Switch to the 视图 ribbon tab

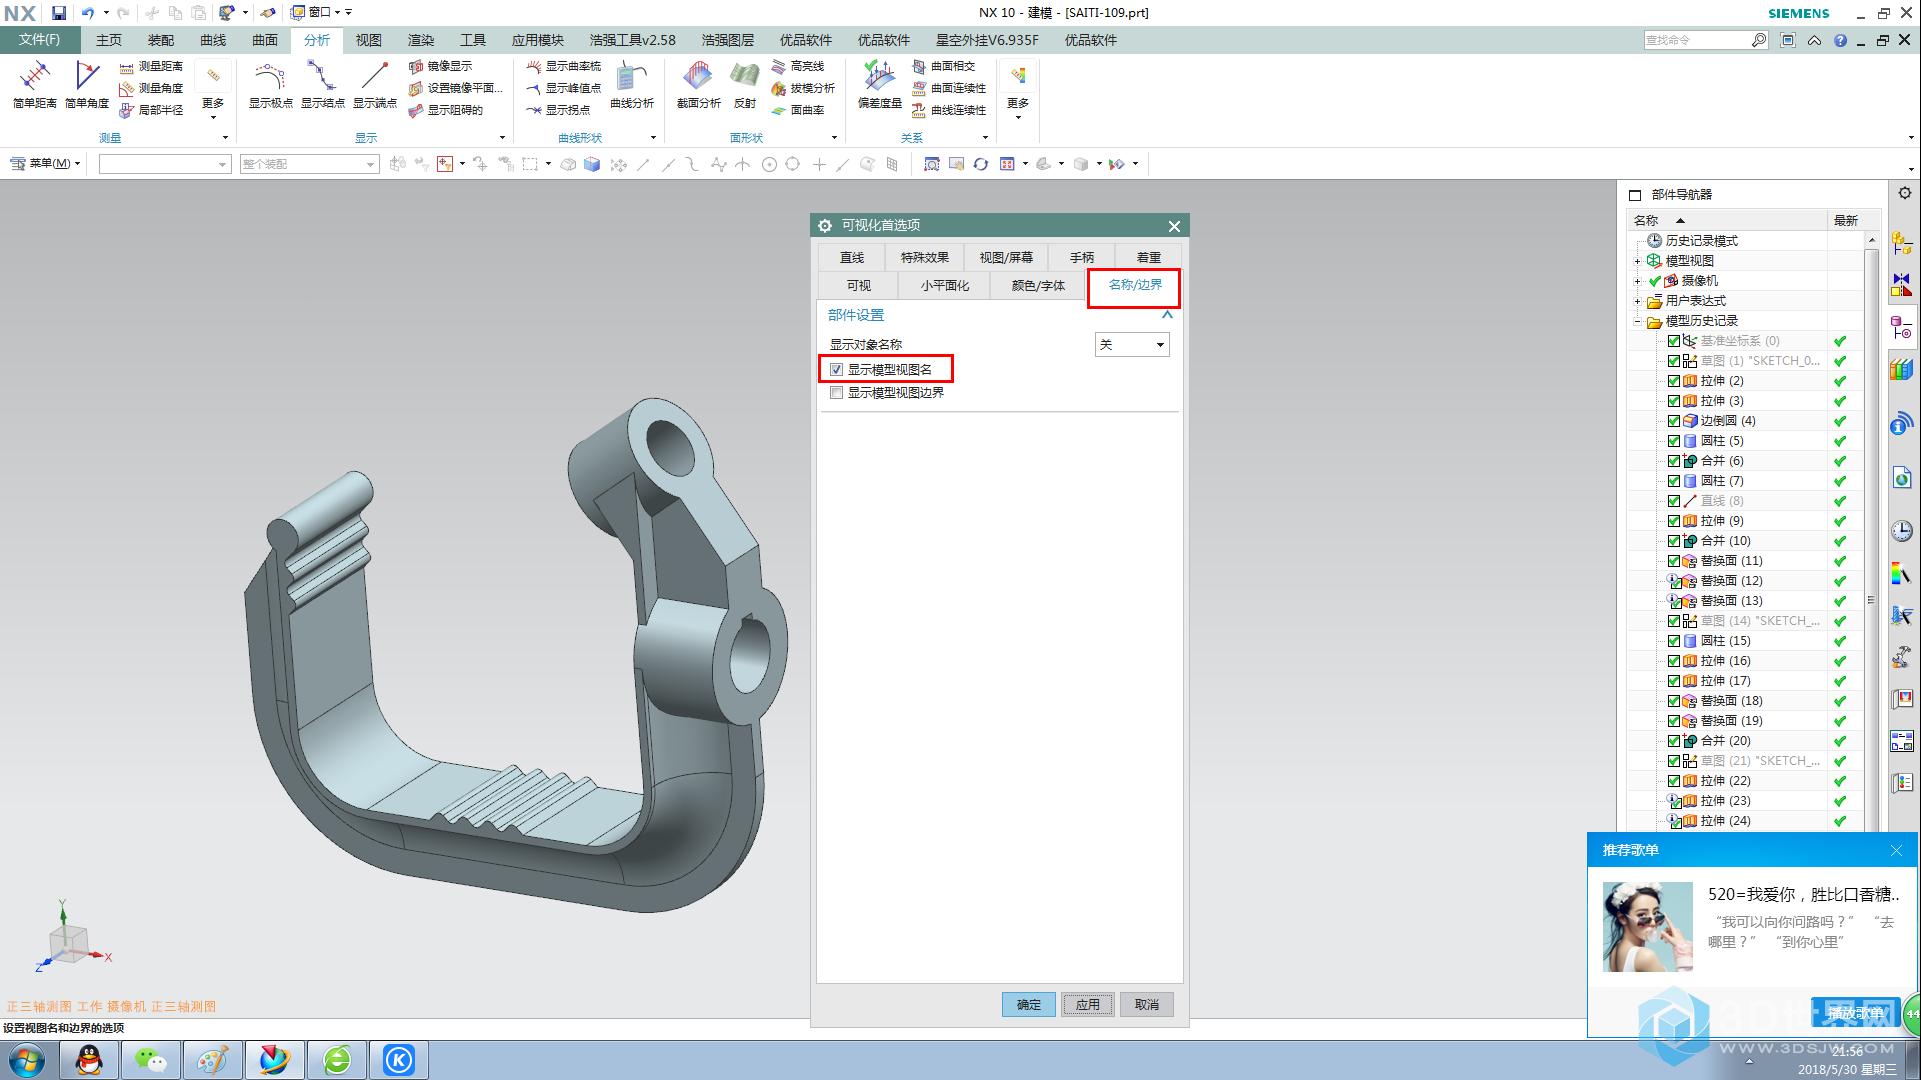[x=369, y=40]
